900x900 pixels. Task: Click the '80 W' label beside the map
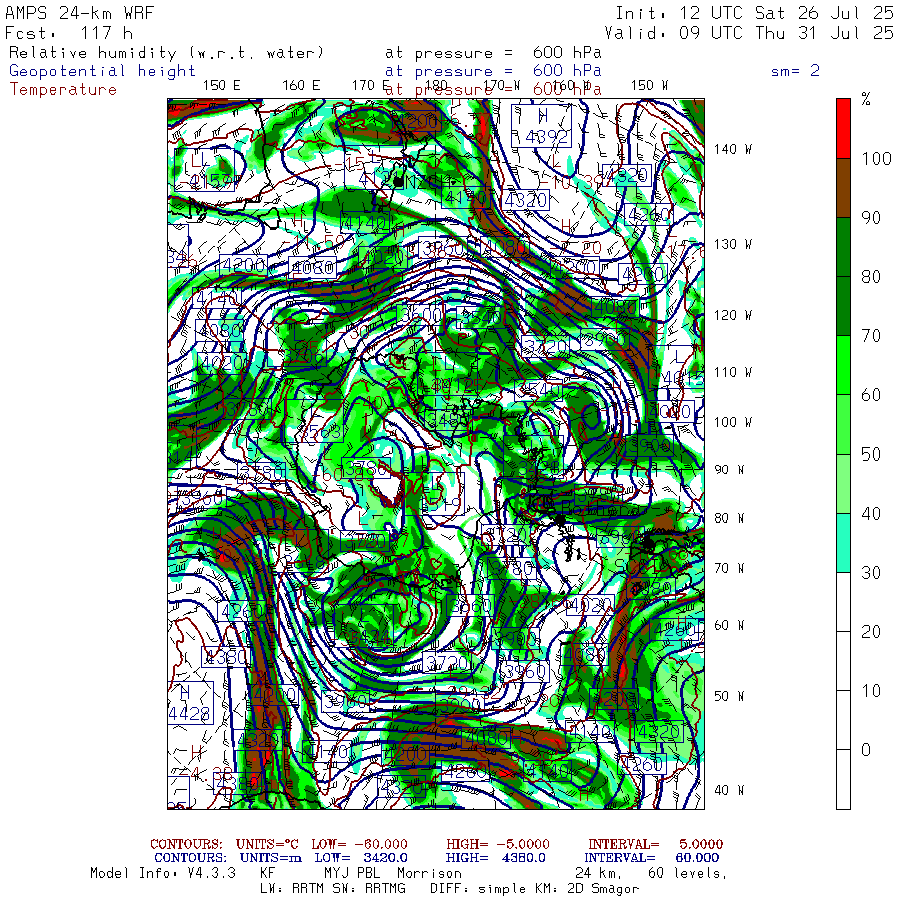(729, 518)
